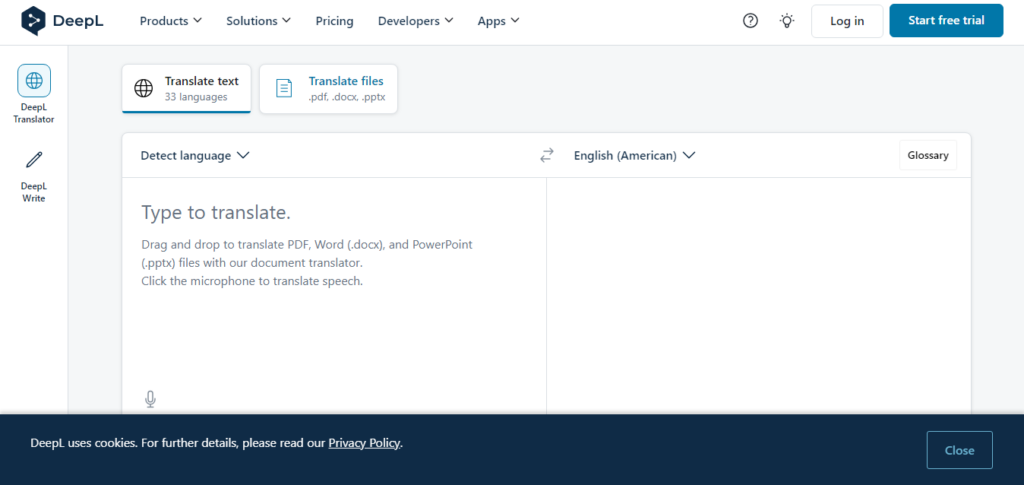The height and width of the screenshot is (485, 1024).
Task: Open the Detect language source selector
Action: point(195,155)
